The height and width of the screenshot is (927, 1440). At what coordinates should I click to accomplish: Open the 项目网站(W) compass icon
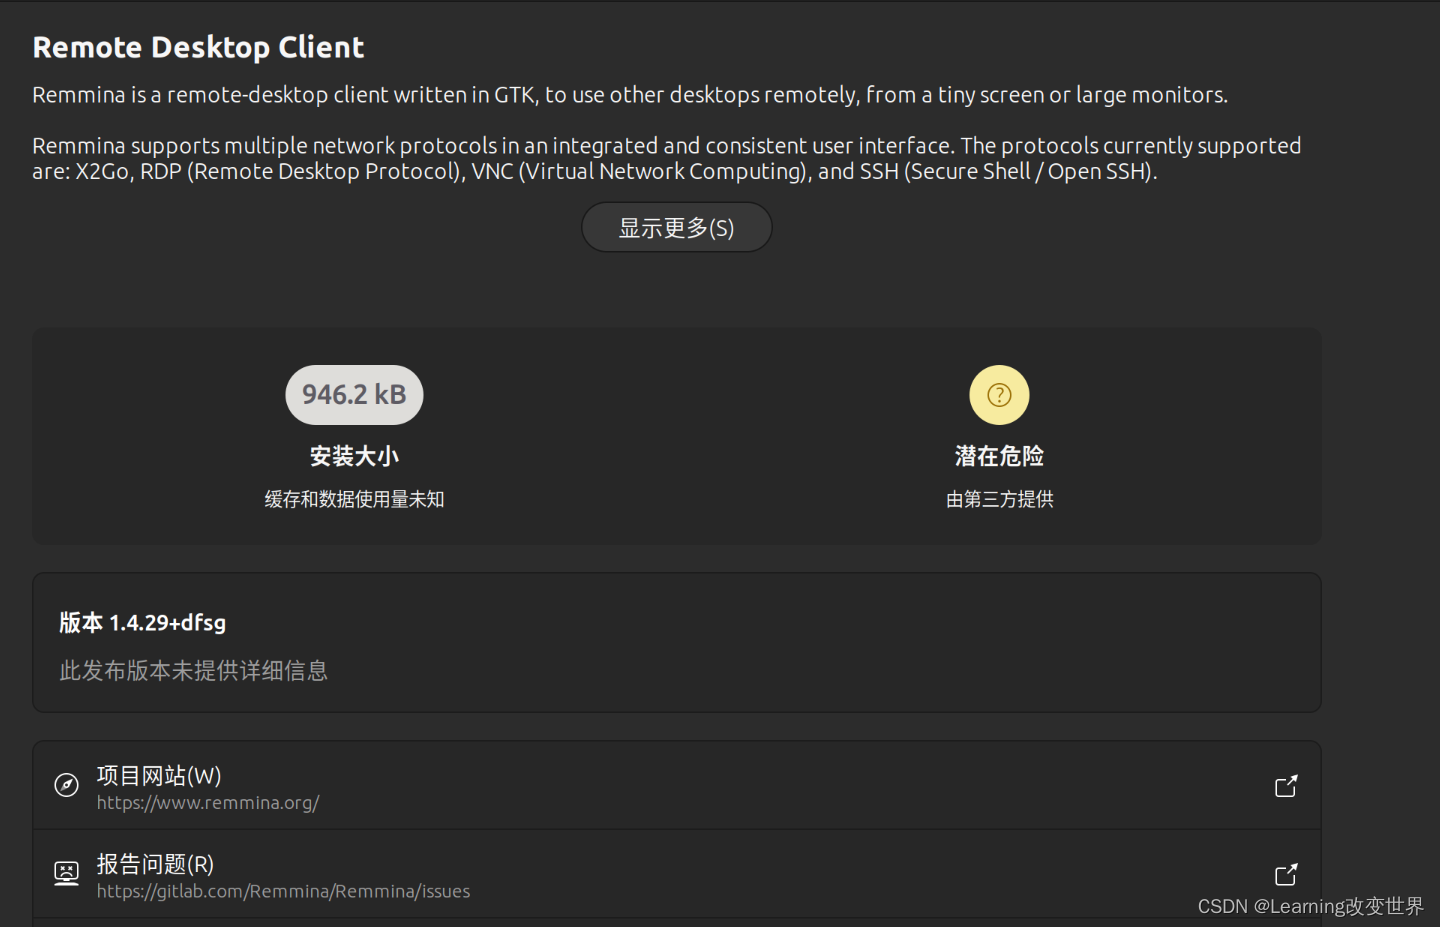coord(66,785)
